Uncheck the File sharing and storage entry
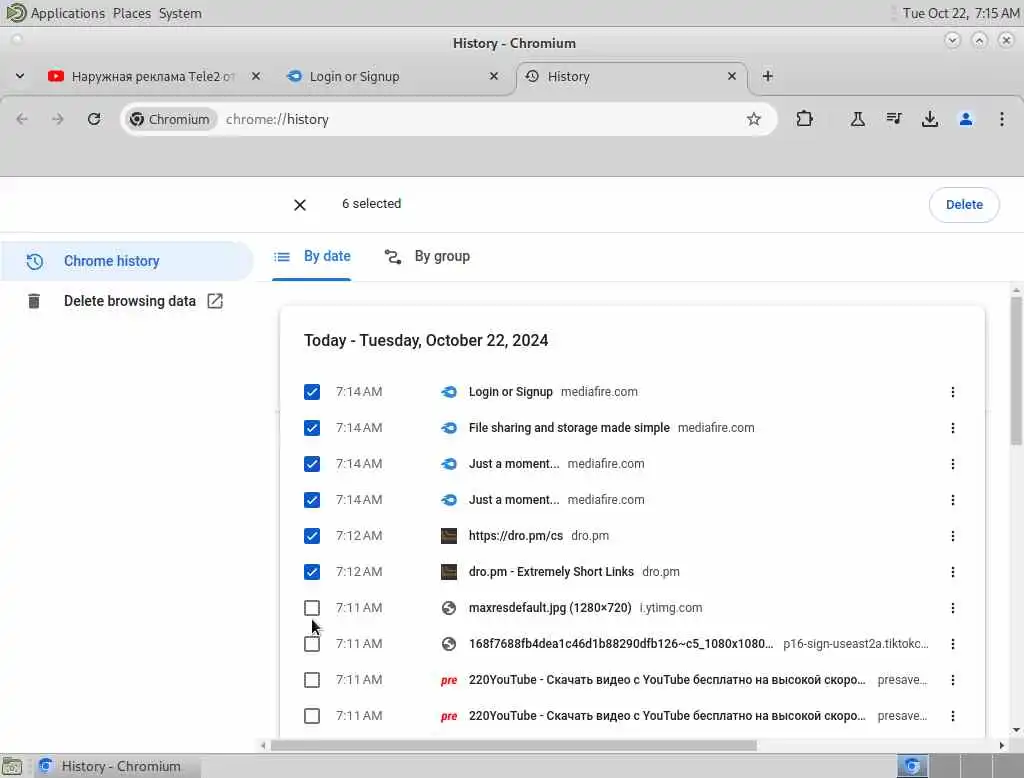 [312, 428]
